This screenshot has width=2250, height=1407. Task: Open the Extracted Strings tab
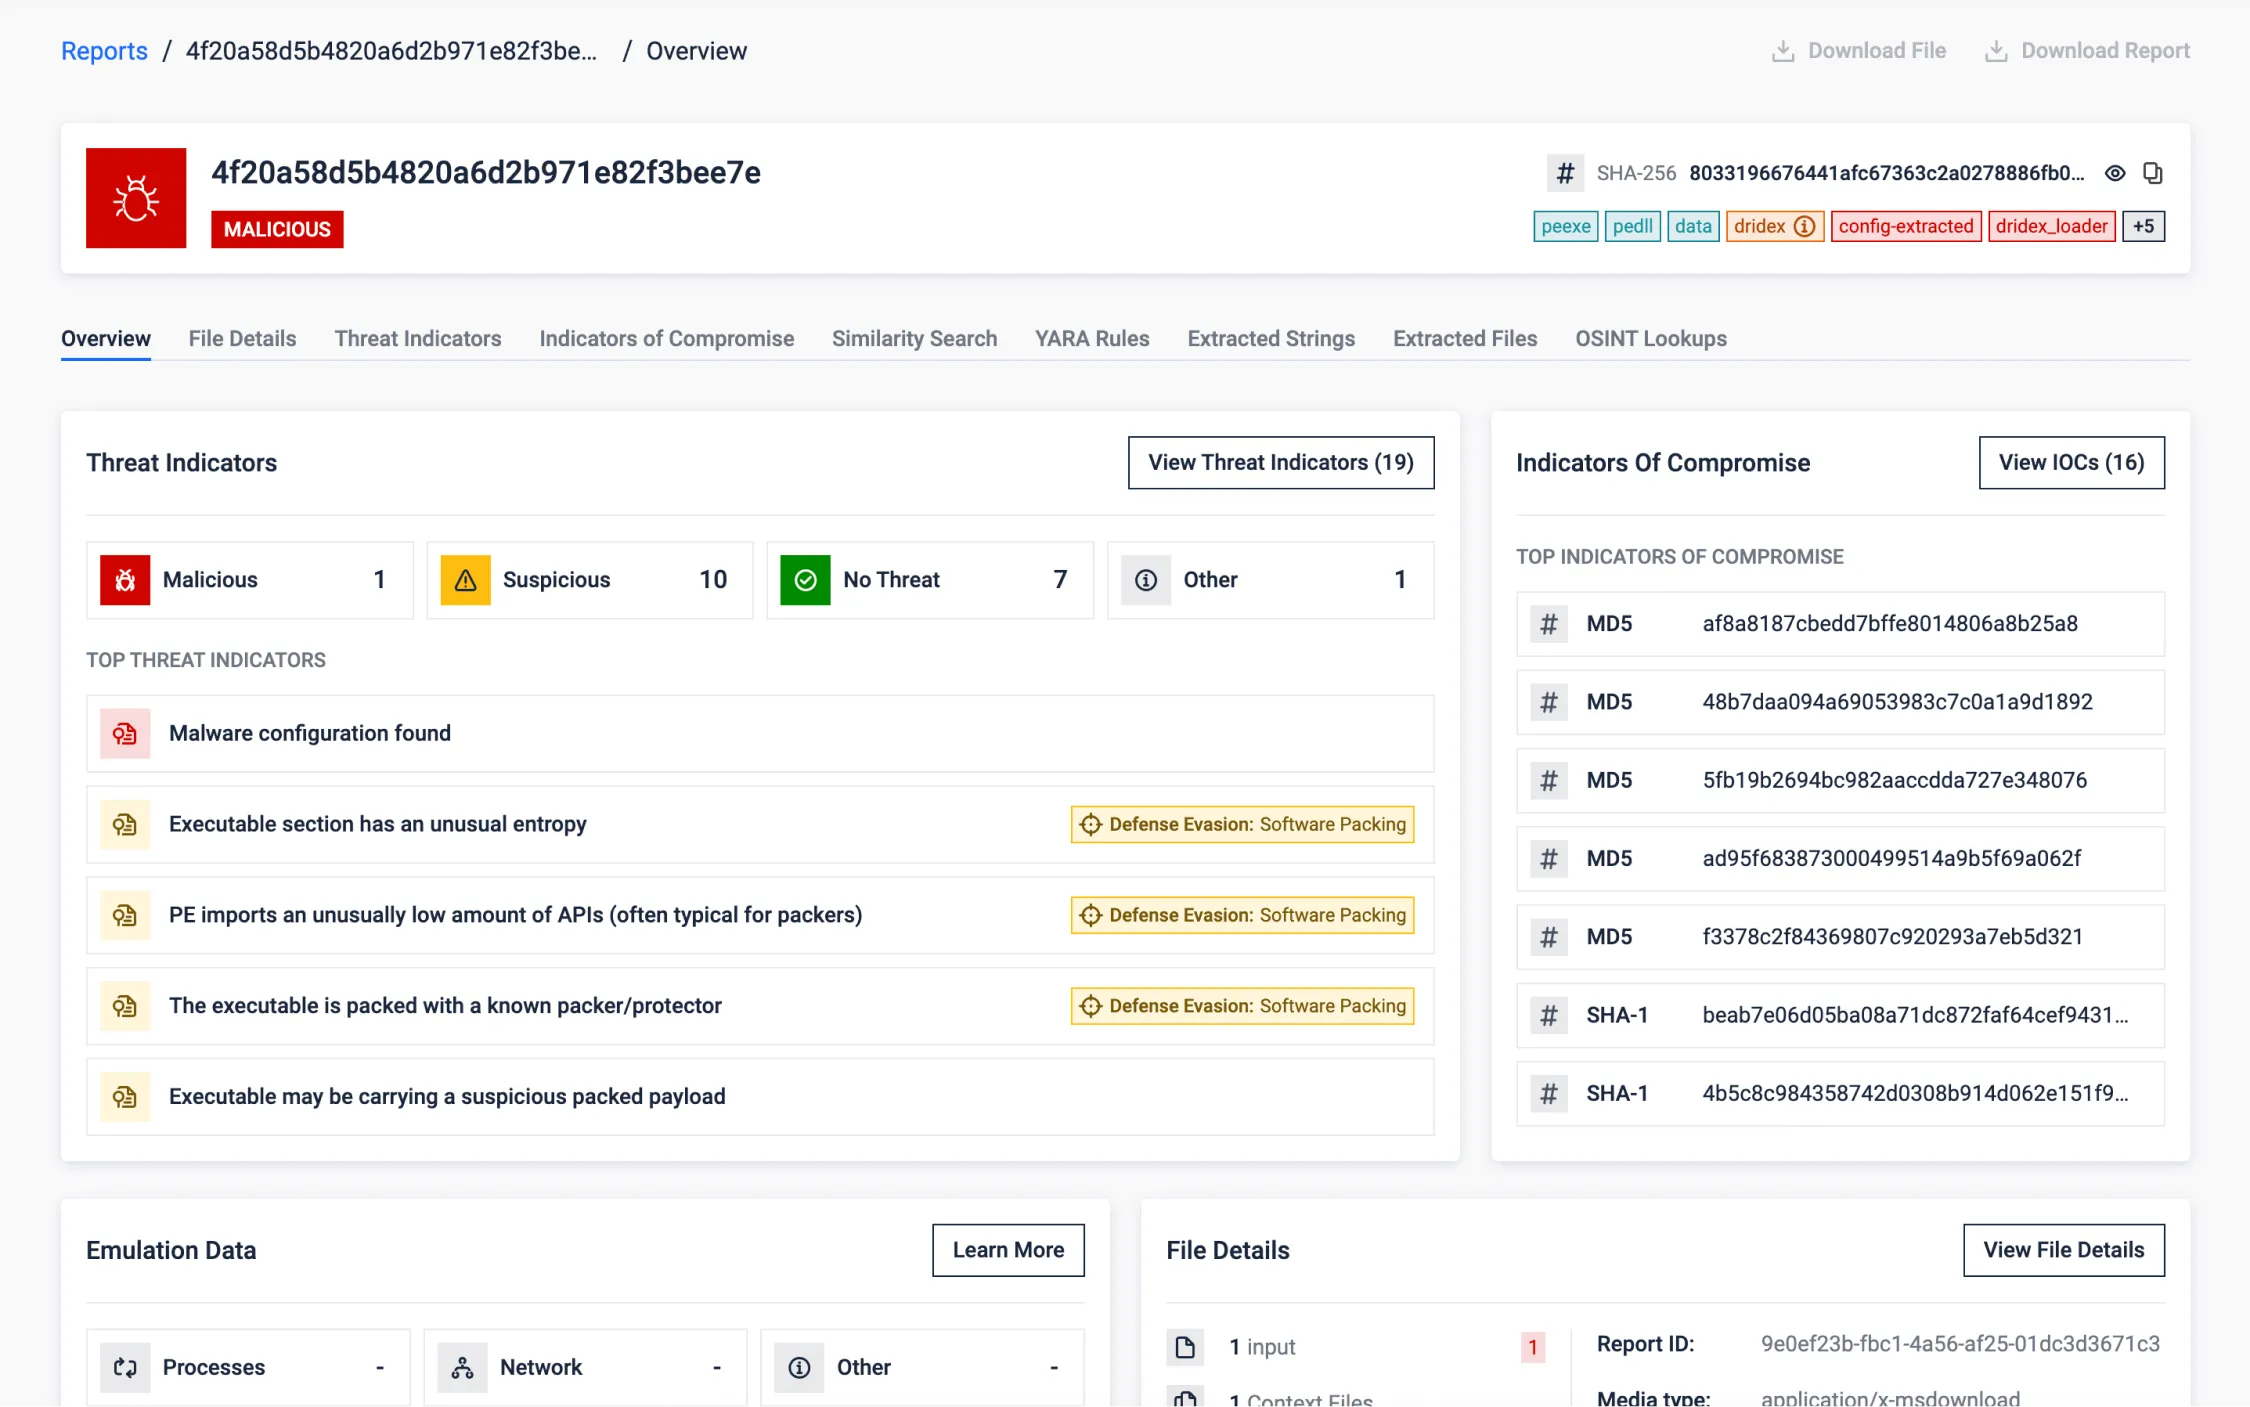1270,338
